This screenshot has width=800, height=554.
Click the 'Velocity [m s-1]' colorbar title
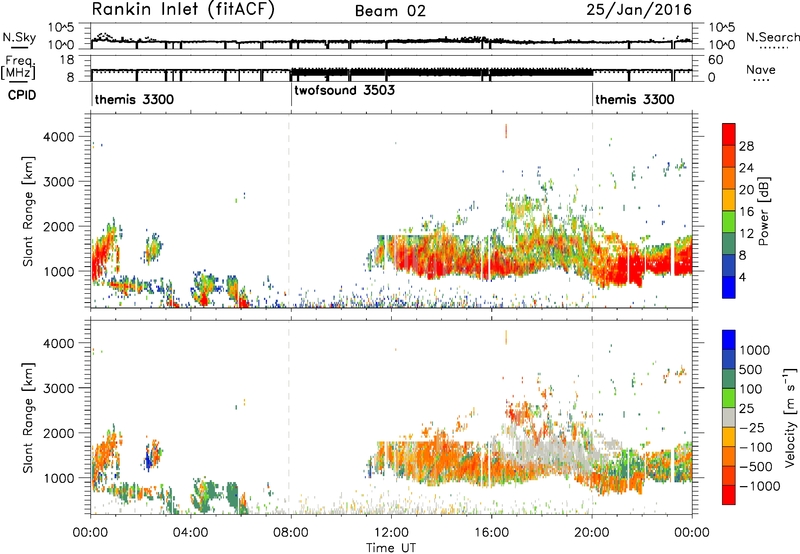click(790, 417)
